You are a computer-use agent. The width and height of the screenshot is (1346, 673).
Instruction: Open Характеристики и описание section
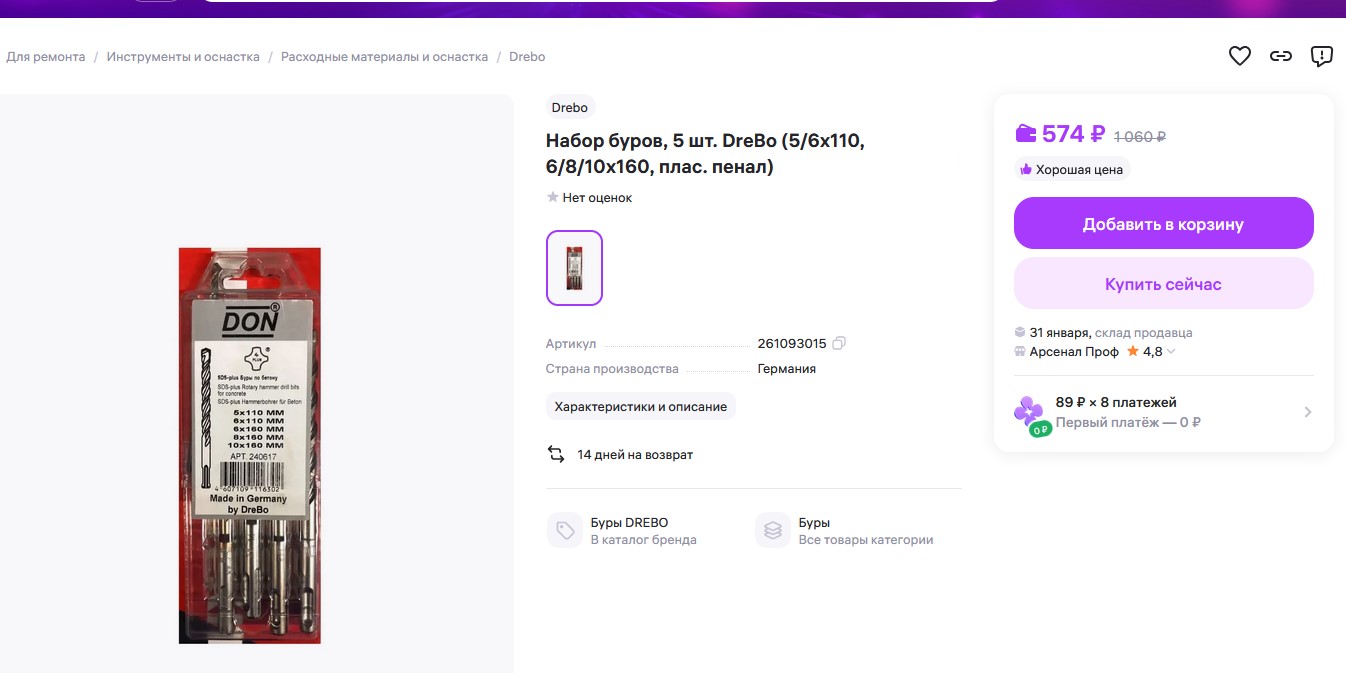[640, 407]
